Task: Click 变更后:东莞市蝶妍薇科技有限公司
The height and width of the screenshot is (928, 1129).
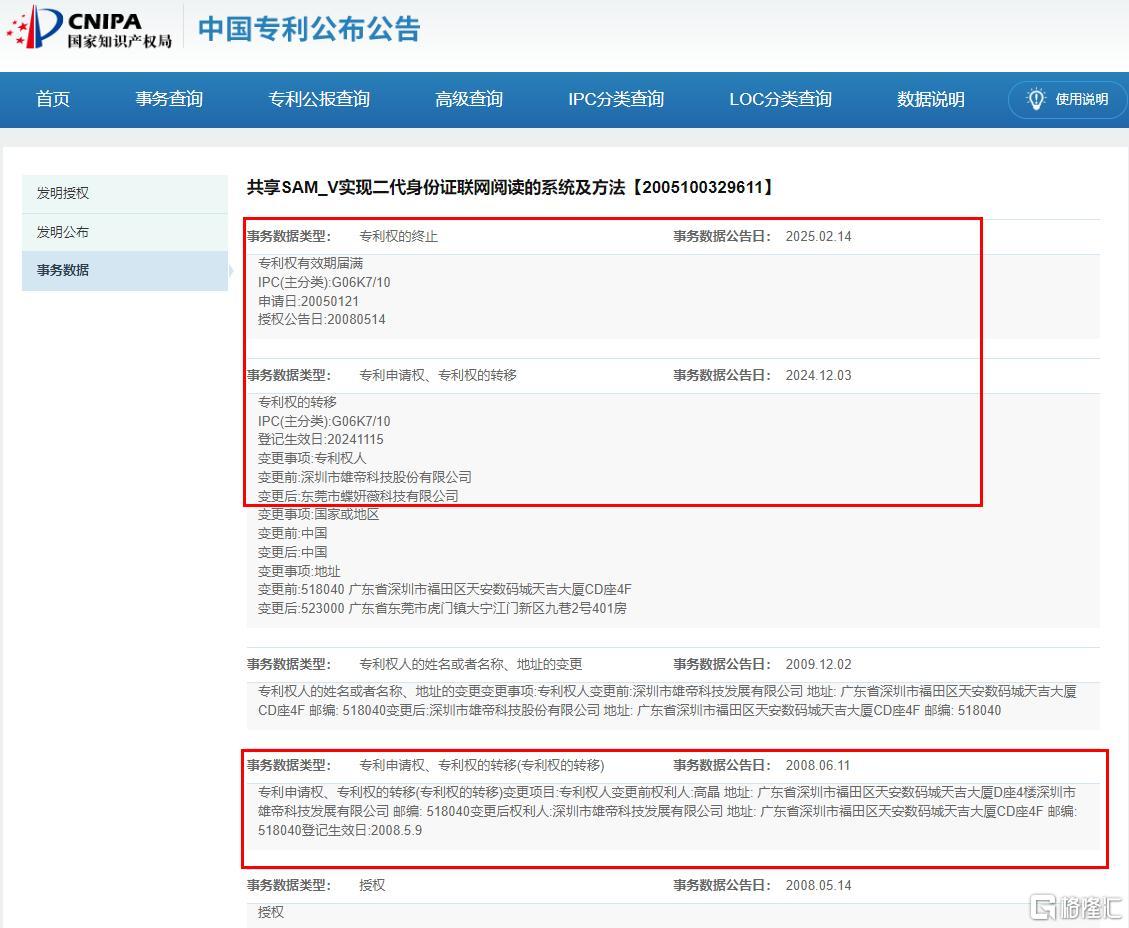Action: tap(358, 496)
